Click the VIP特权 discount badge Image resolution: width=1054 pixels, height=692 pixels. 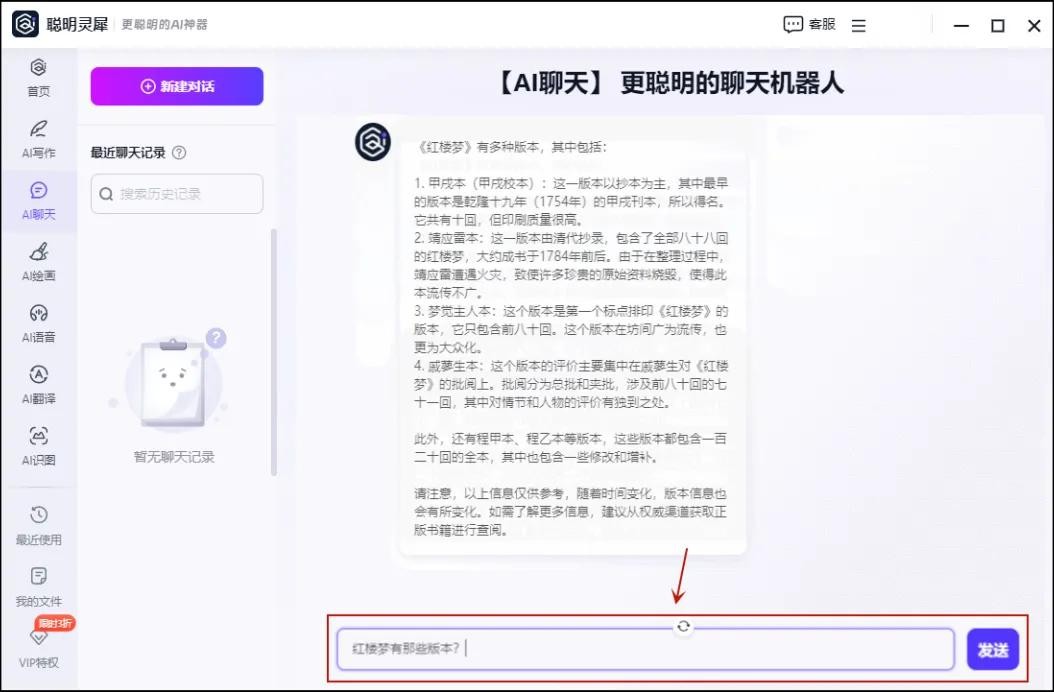point(56,623)
